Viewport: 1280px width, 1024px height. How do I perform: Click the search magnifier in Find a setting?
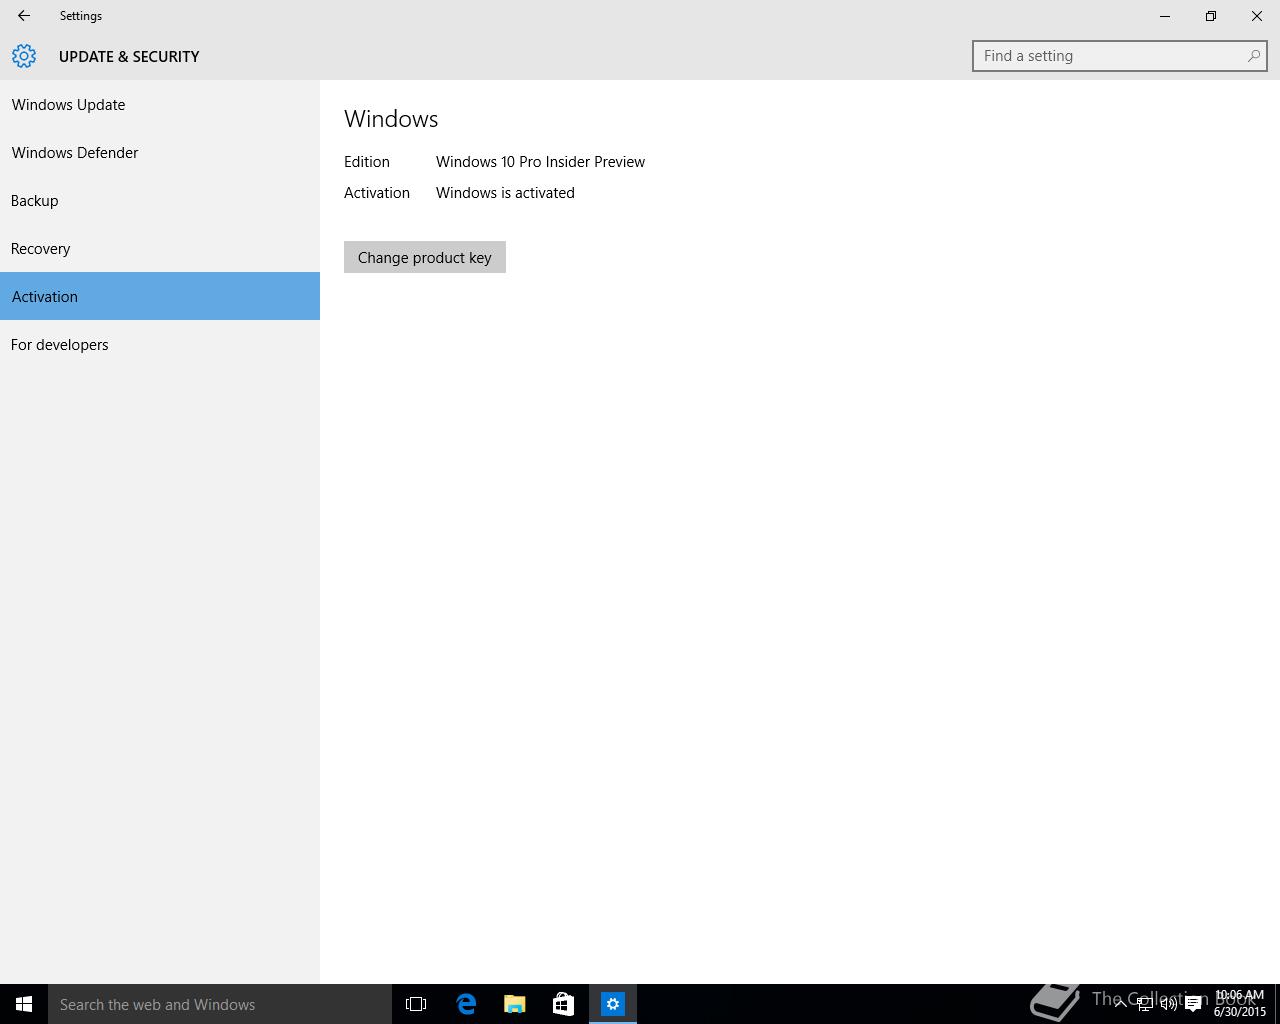pos(1253,56)
